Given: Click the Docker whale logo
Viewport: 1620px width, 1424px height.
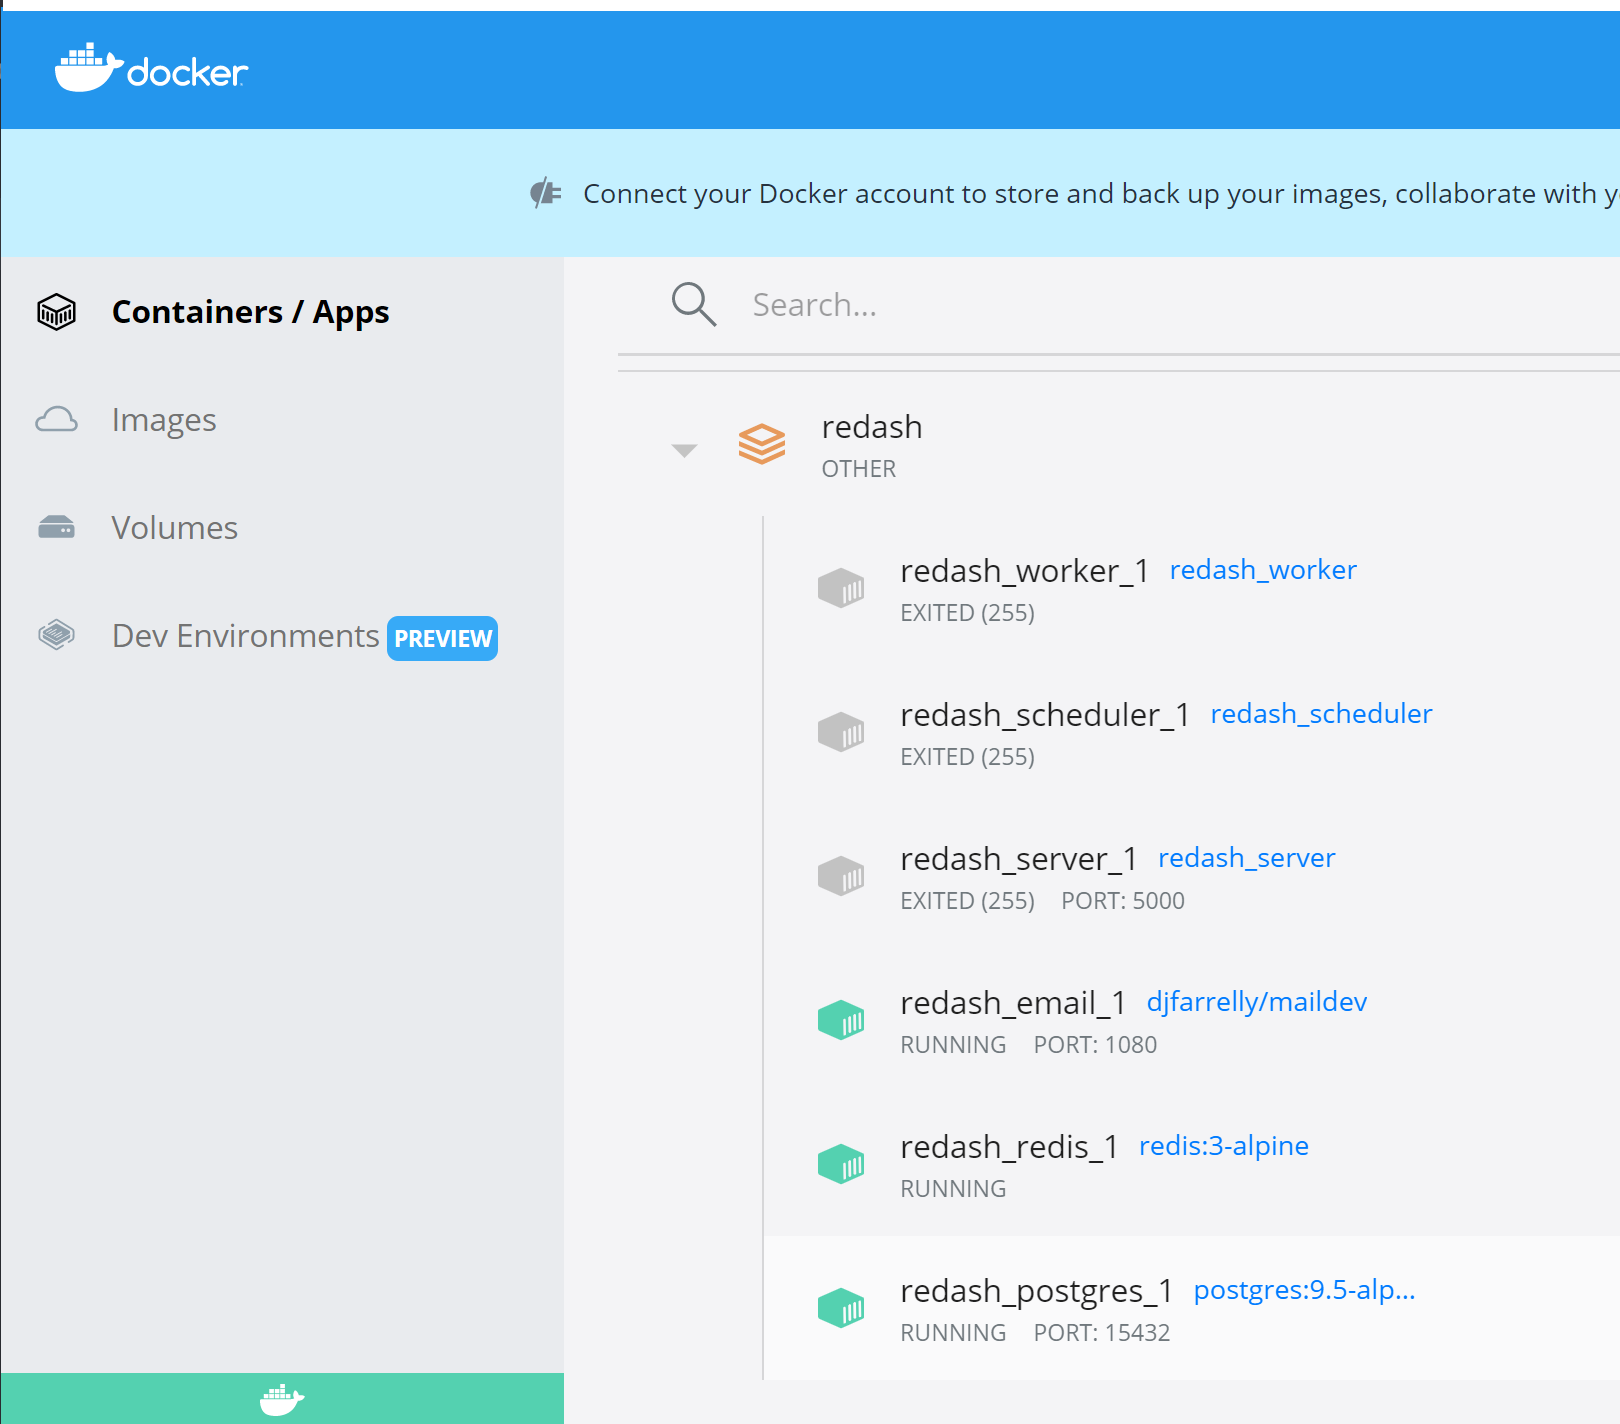Looking at the screenshot, I should pos(151,68).
